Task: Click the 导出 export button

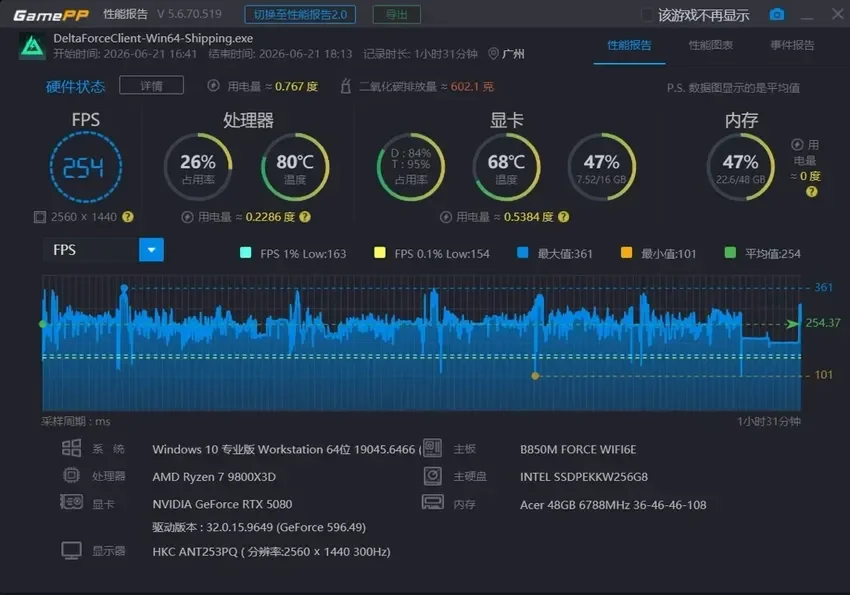Action: (x=397, y=15)
